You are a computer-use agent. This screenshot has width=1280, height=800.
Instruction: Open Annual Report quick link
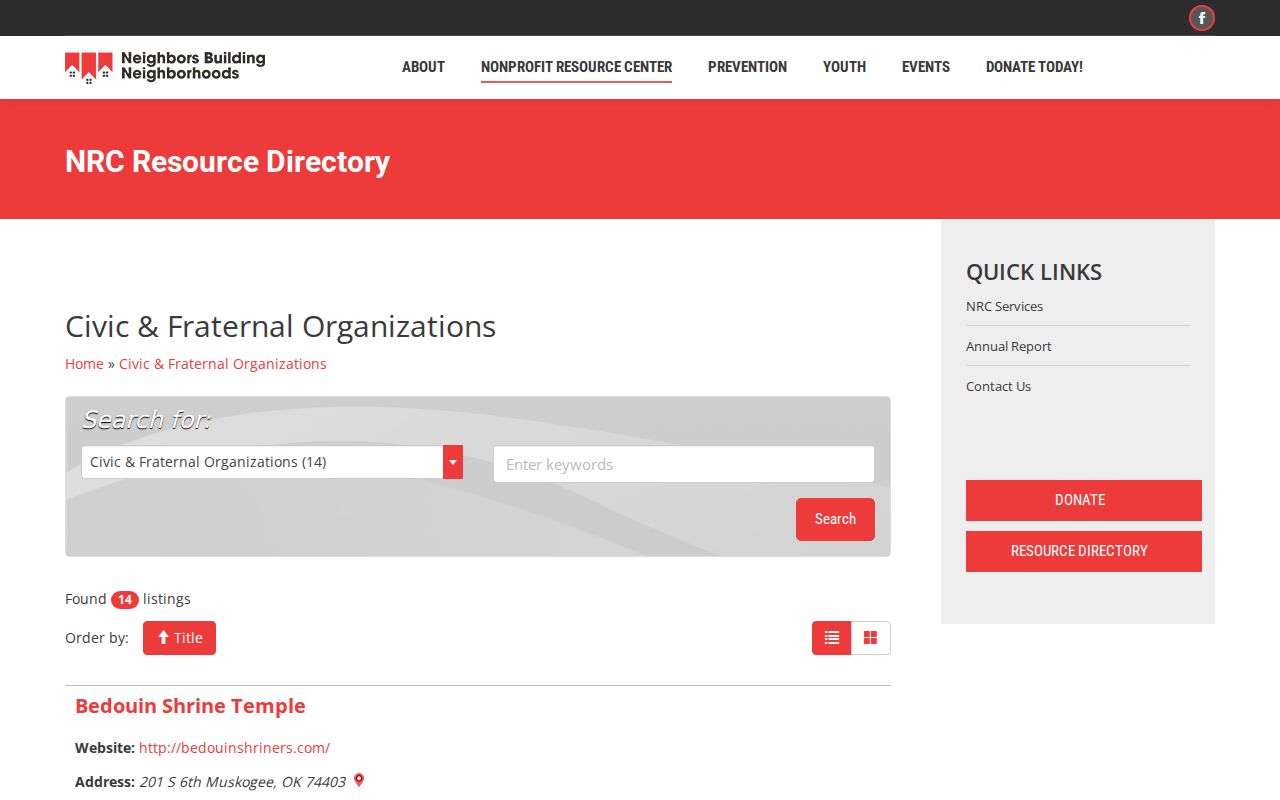coord(1008,346)
